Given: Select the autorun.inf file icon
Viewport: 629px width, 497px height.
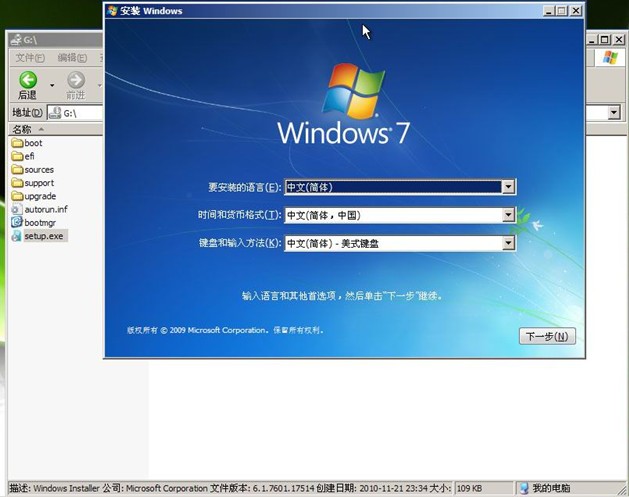Looking at the screenshot, I should click(x=17, y=209).
